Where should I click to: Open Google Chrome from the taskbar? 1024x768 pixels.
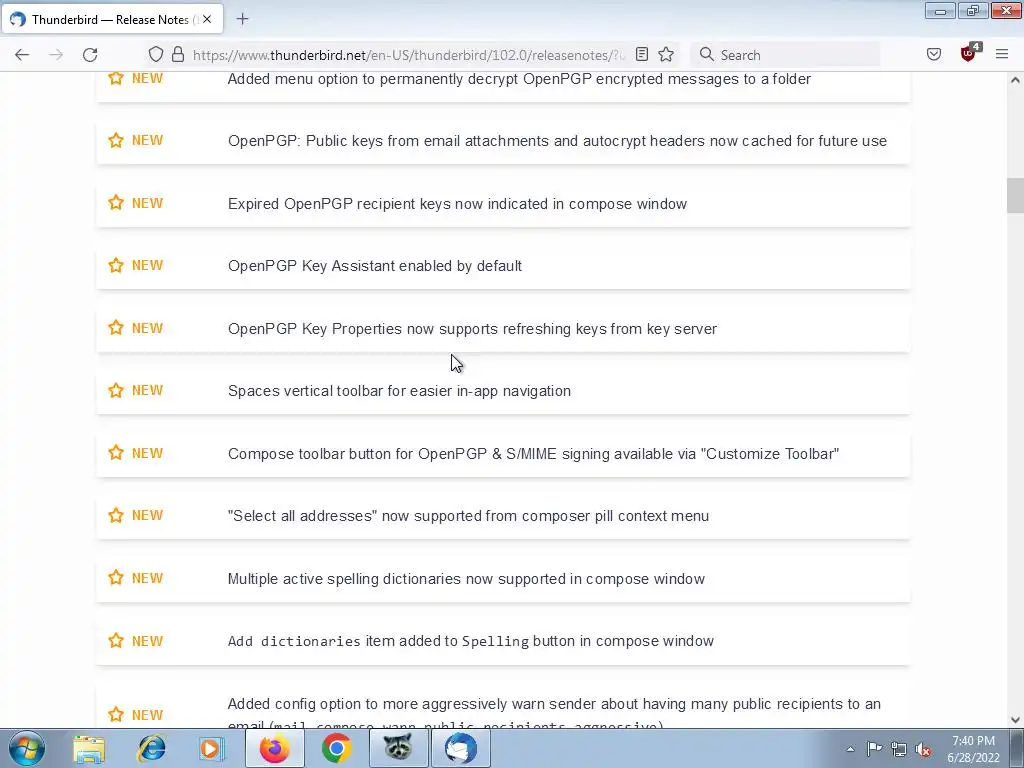click(336, 748)
